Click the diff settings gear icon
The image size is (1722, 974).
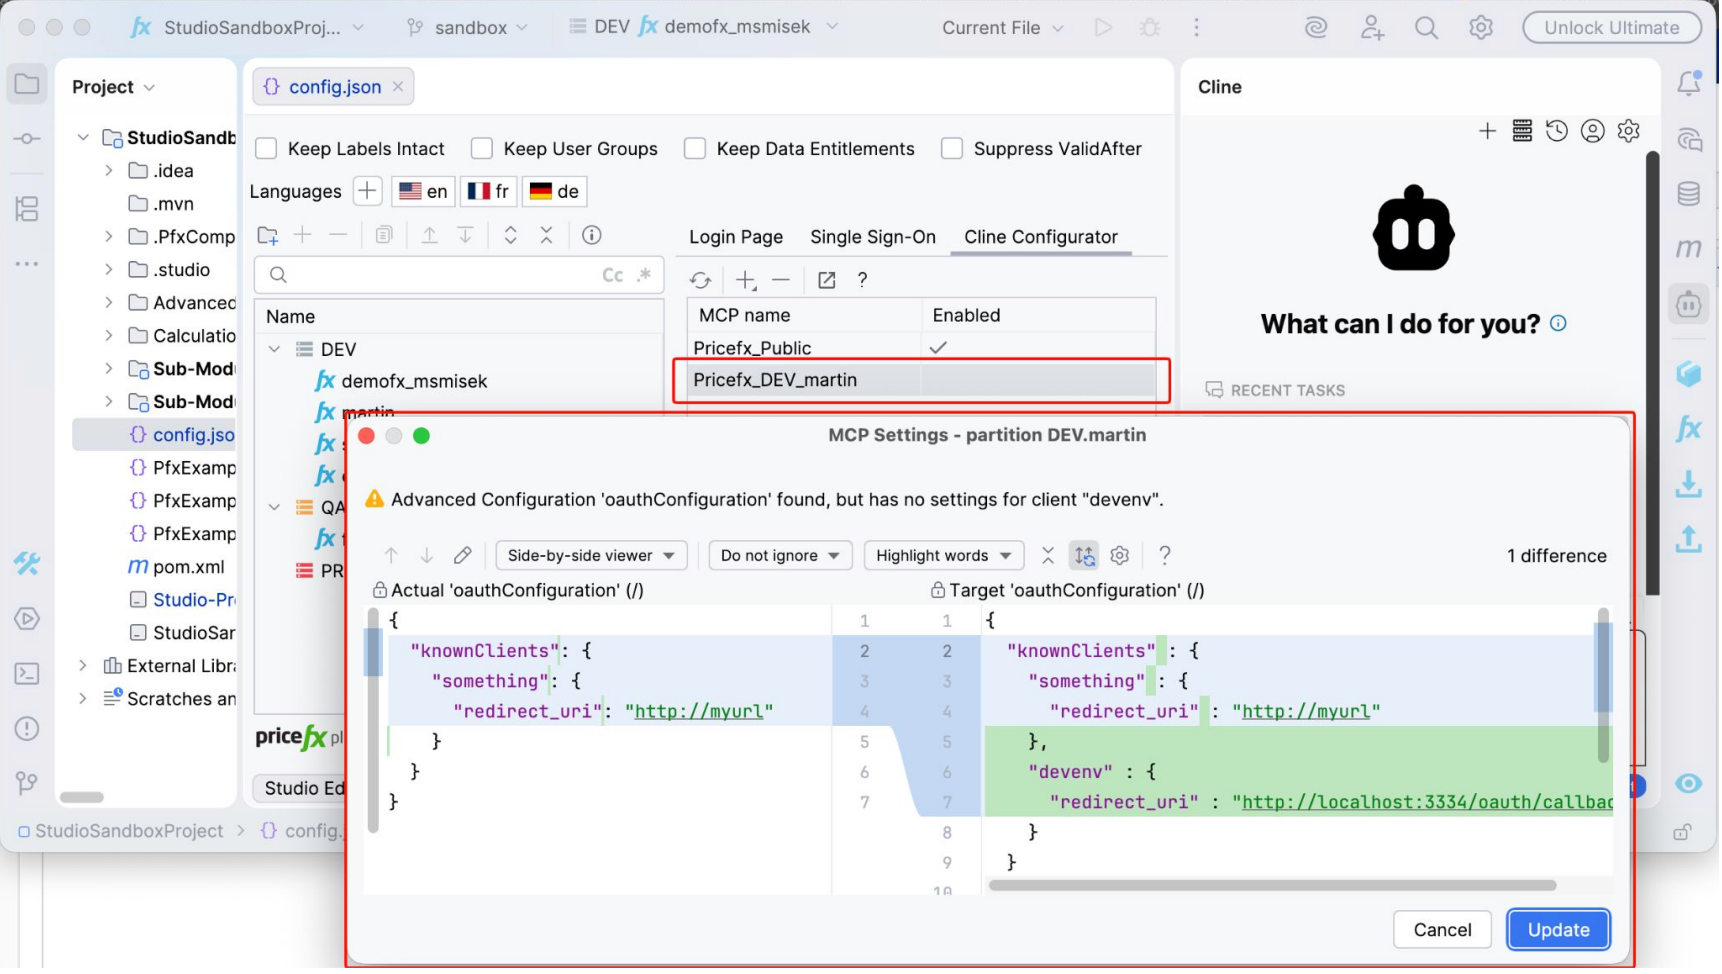(1122, 556)
